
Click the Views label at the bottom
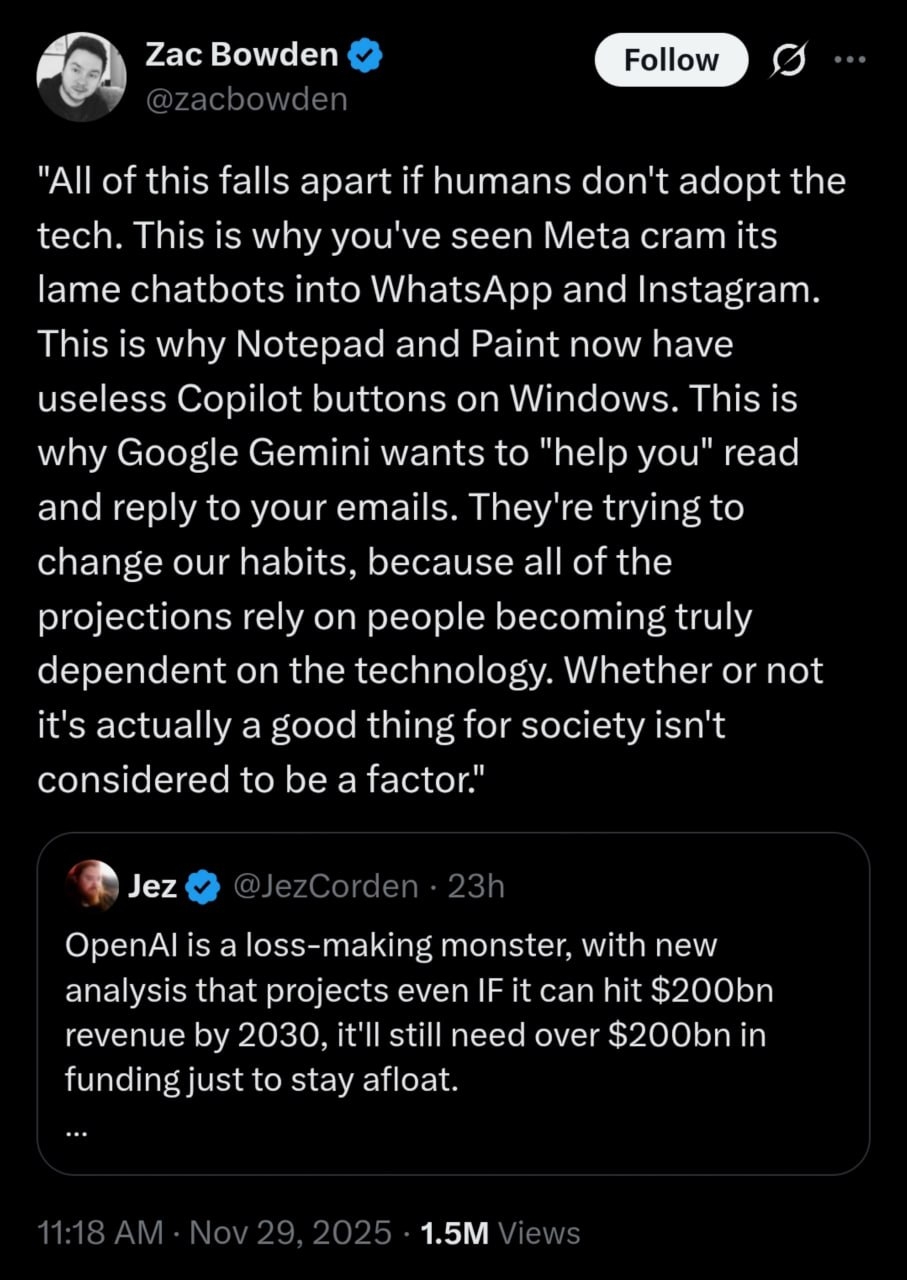point(538,1232)
